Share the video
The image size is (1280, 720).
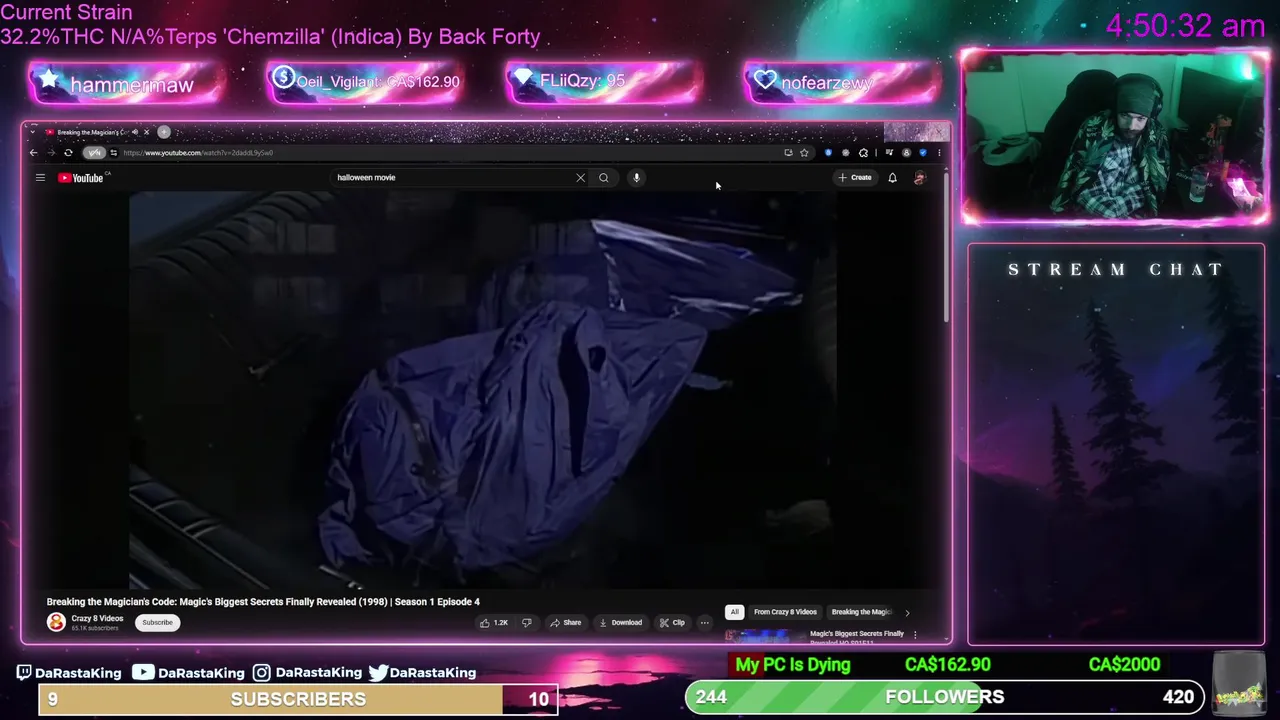tap(565, 623)
